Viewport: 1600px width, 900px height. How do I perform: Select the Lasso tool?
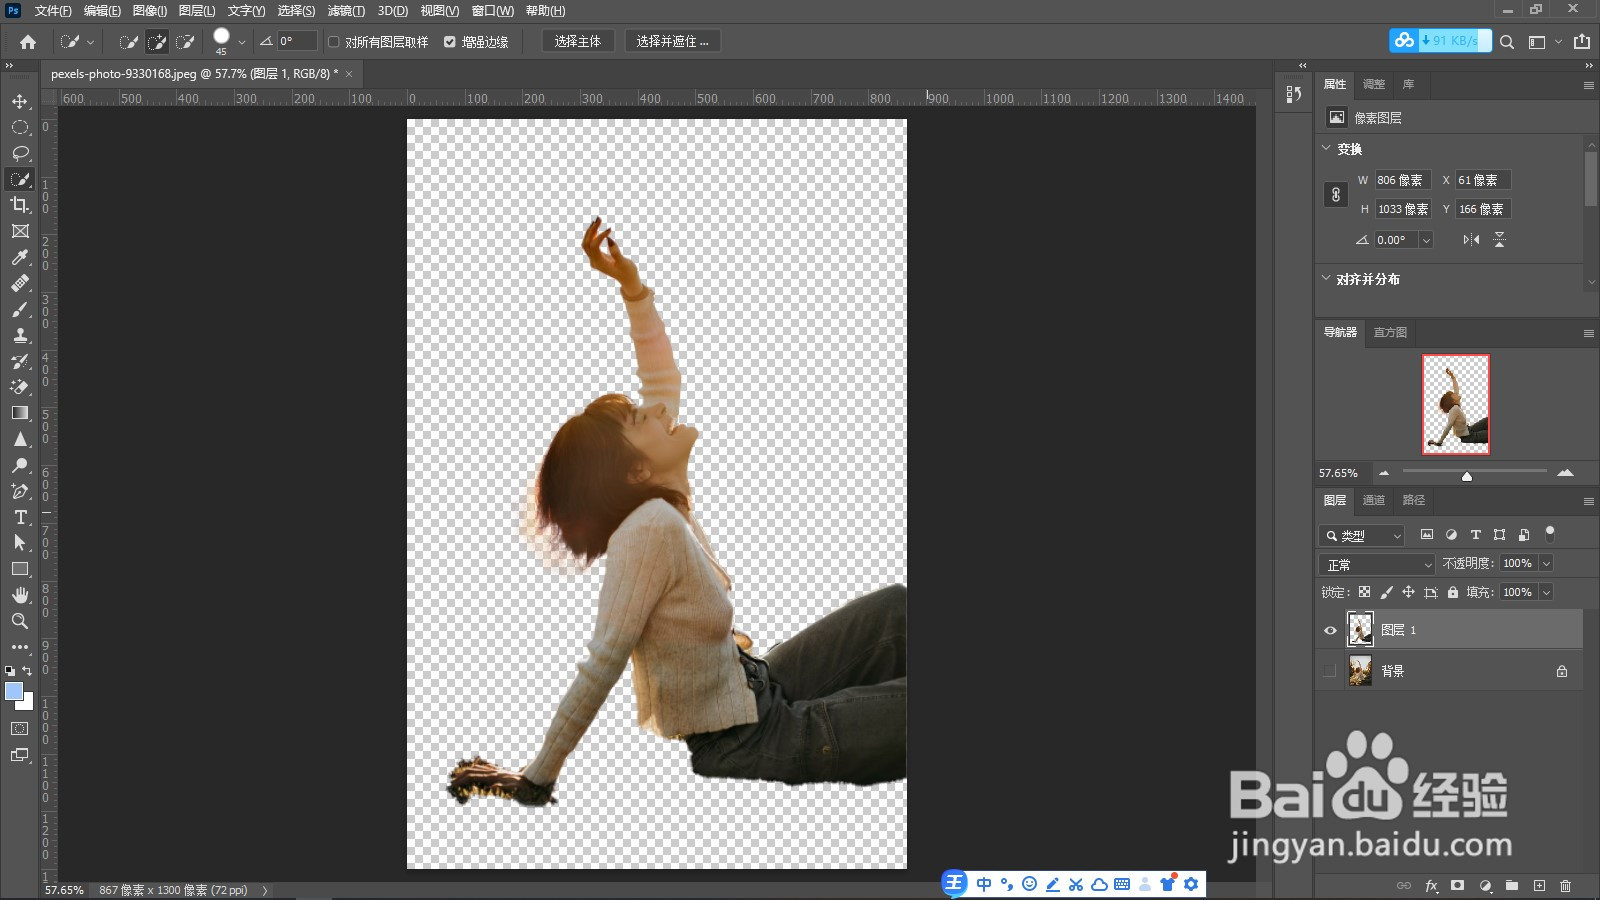coord(20,153)
